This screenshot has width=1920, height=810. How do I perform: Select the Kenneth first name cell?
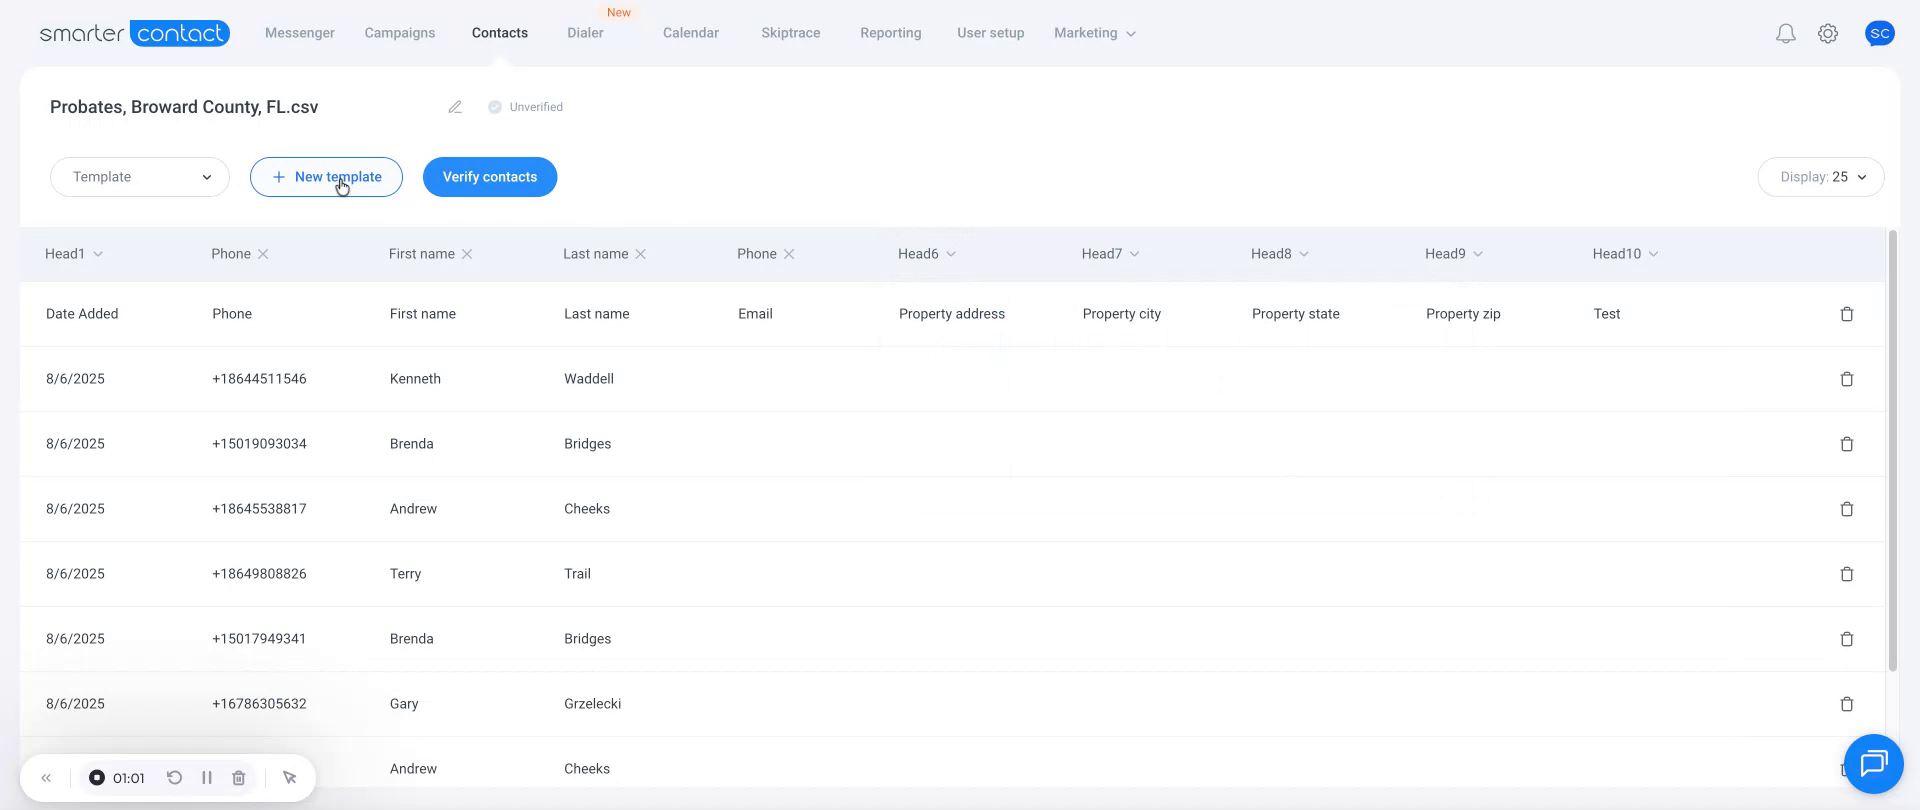tap(415, 379)
